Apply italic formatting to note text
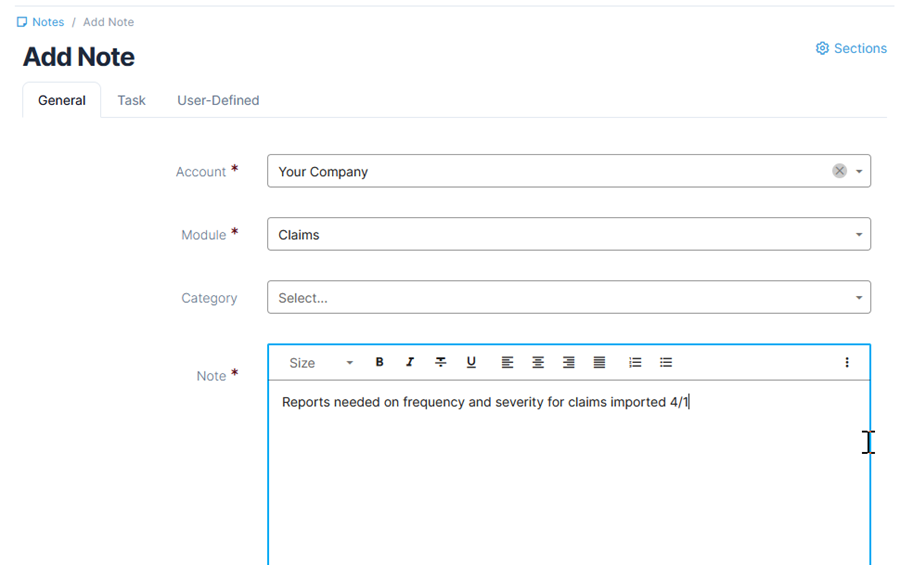The height and width of the screenshot is (565, 900). (410, 362)
